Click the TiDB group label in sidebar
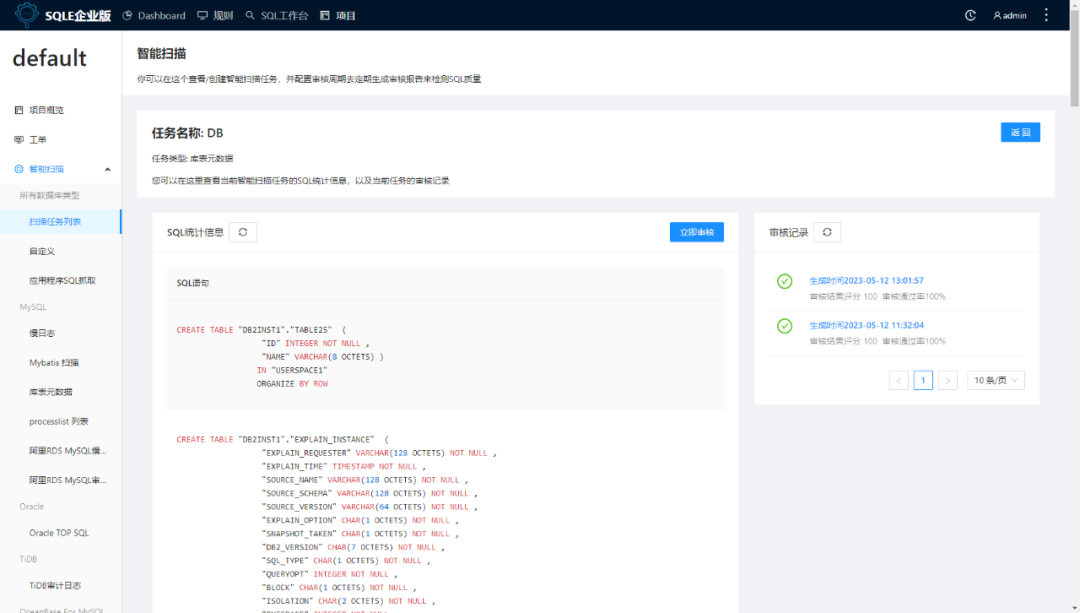 28,559
